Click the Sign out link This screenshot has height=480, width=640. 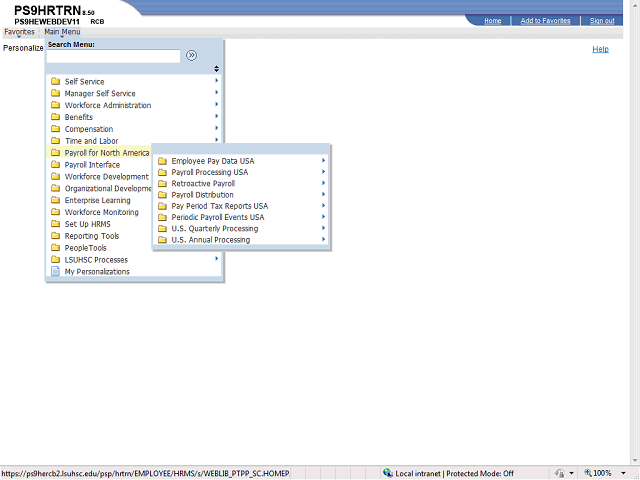coord(602,20)
